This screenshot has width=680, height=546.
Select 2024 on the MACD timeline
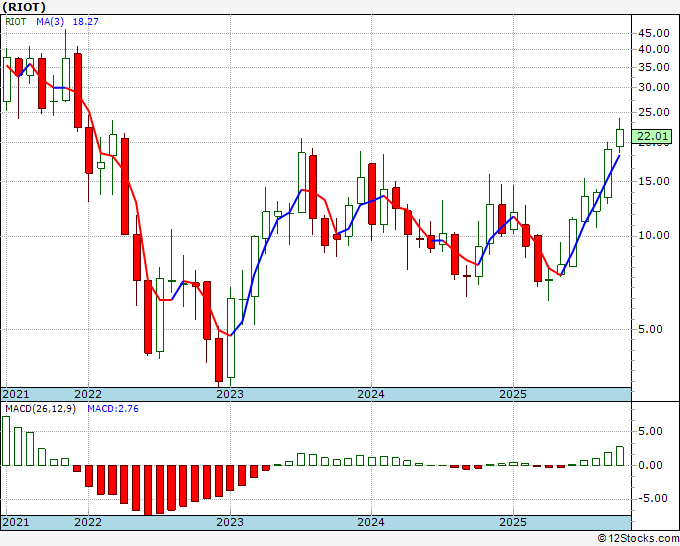371,522
